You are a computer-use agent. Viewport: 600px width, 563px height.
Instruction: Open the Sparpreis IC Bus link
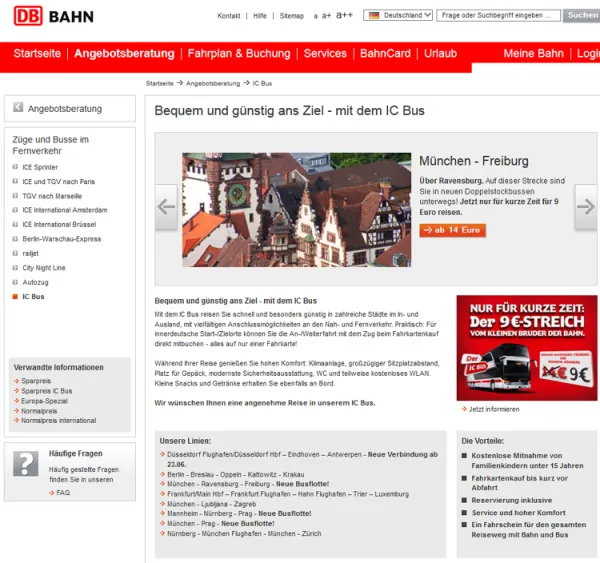48,391
